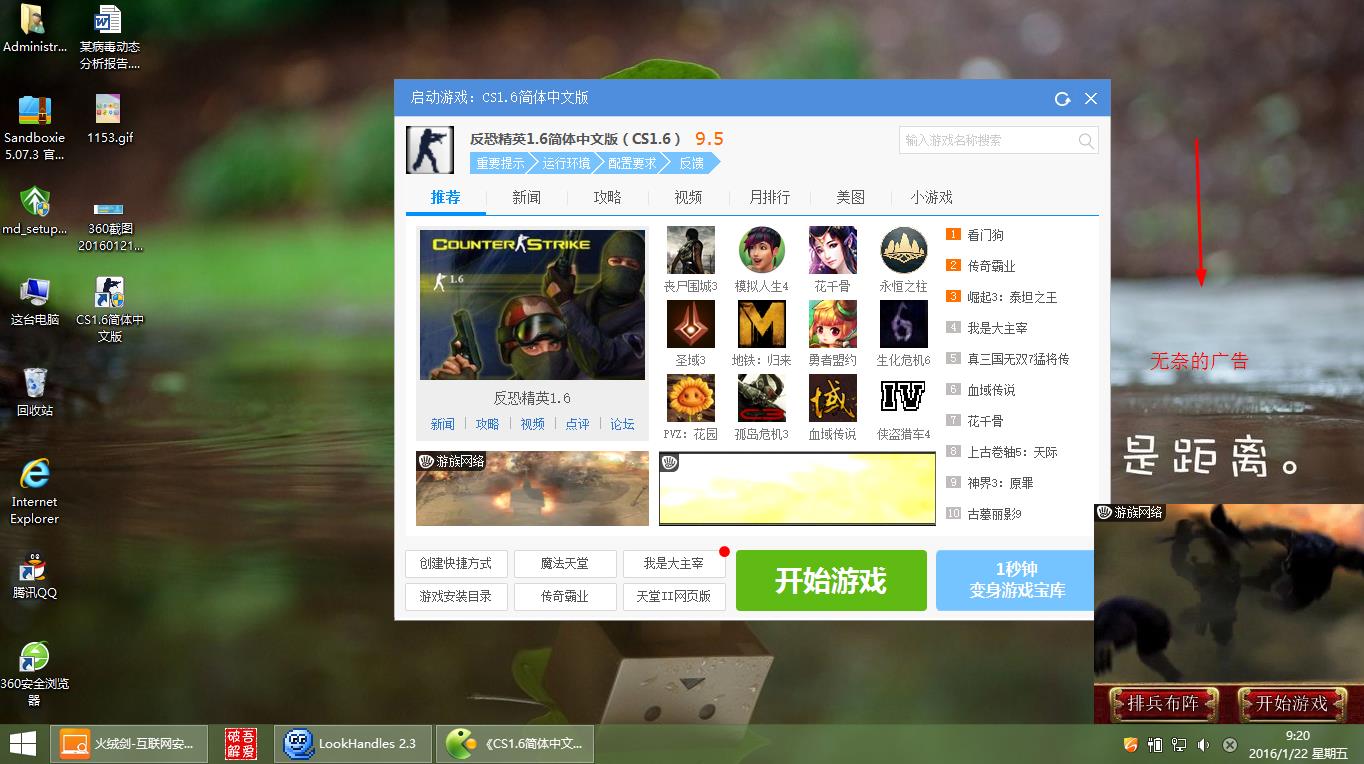Click the 配置要求 breadcrumb button
Image resolution: width=1364 pixels, height=764 pixels.
coord(633,163)
